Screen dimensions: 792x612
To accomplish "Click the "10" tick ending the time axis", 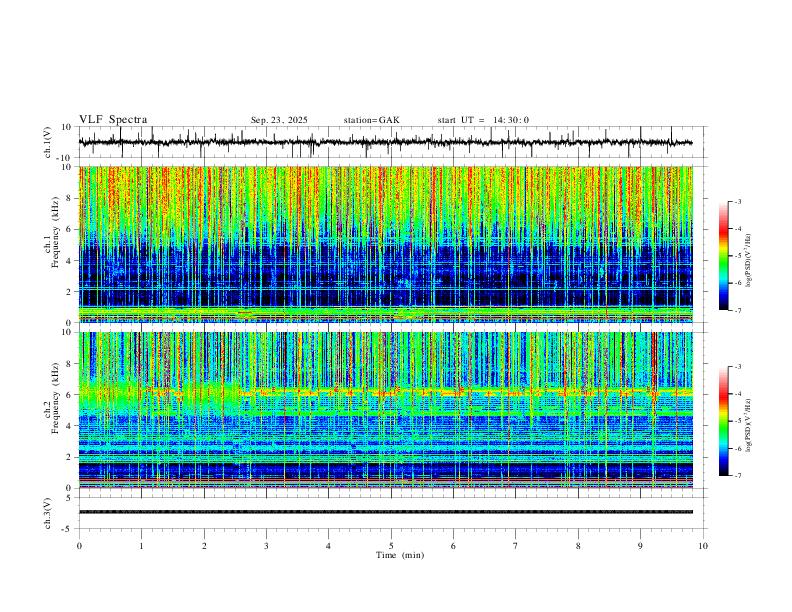I will [703, 546].
